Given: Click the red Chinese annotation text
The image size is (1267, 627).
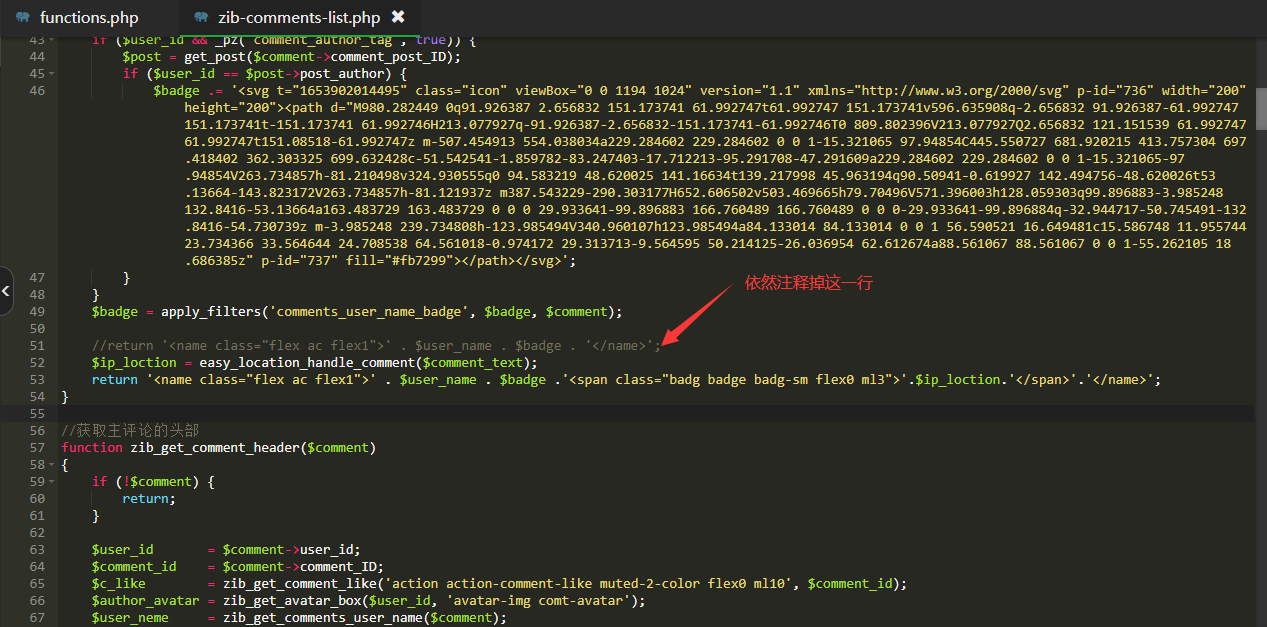Looking at the screenshot, I should (x=808, y=283).
